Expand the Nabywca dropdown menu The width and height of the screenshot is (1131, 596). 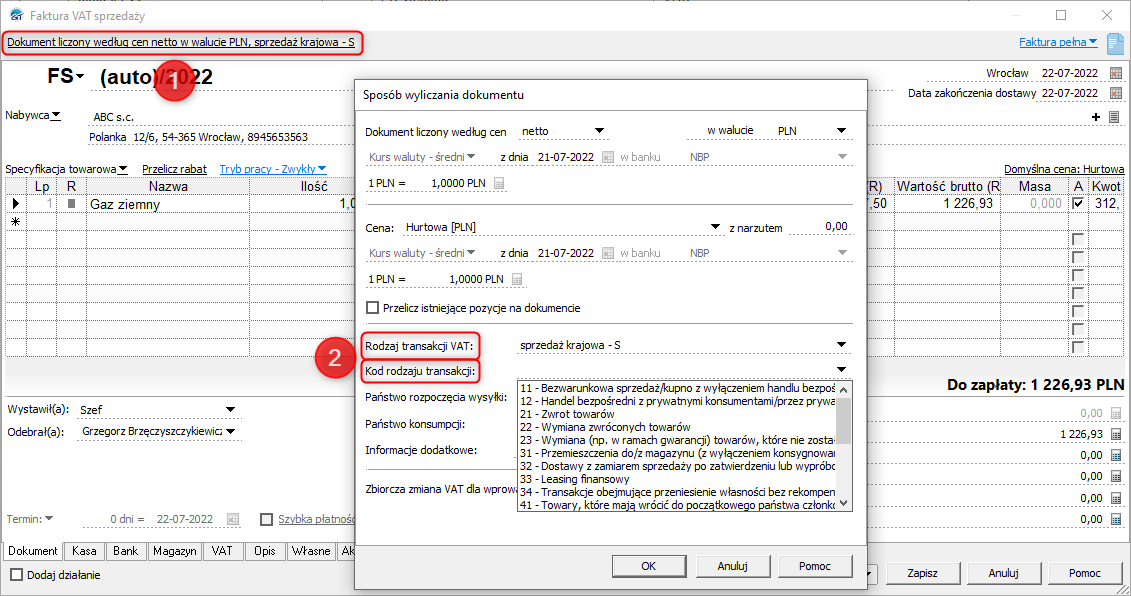pyautogui.click(x=56, y=115)
